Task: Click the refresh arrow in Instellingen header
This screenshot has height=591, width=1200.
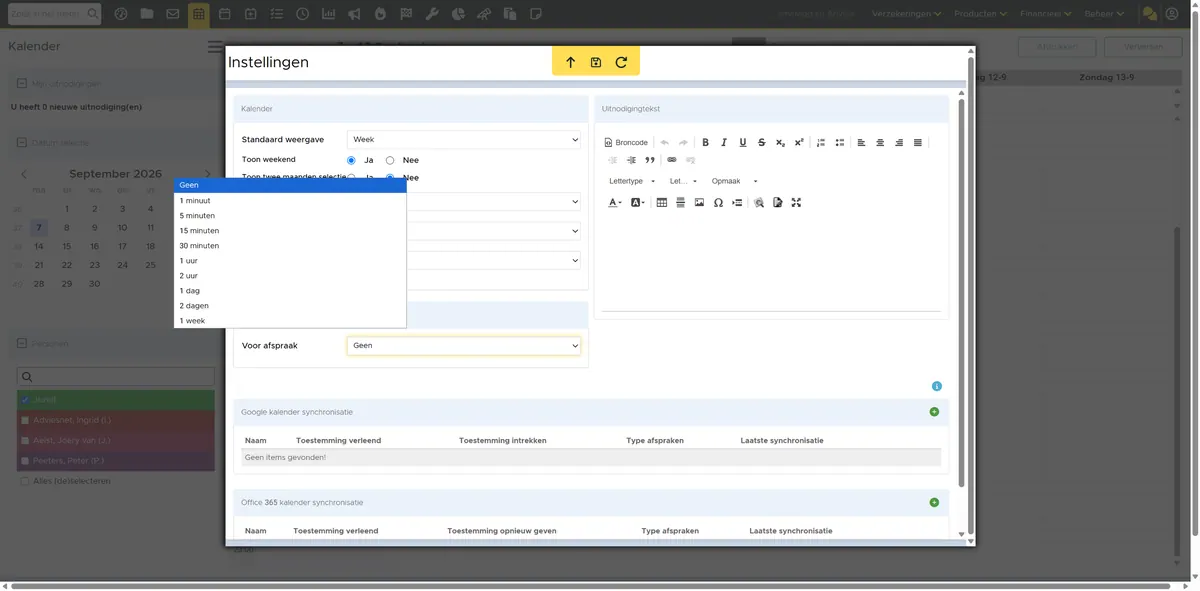Action: (621, 62)
